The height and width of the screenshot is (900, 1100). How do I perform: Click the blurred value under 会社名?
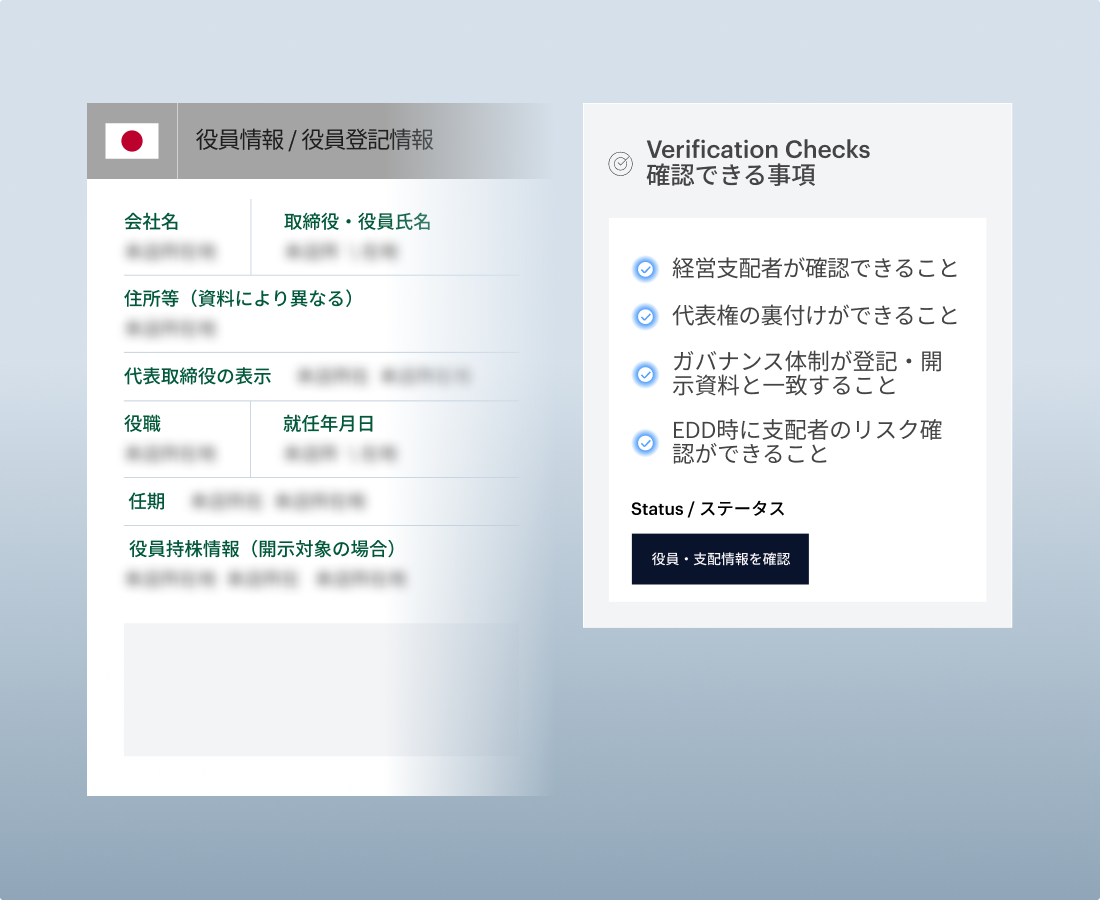(x=170, y=251)
